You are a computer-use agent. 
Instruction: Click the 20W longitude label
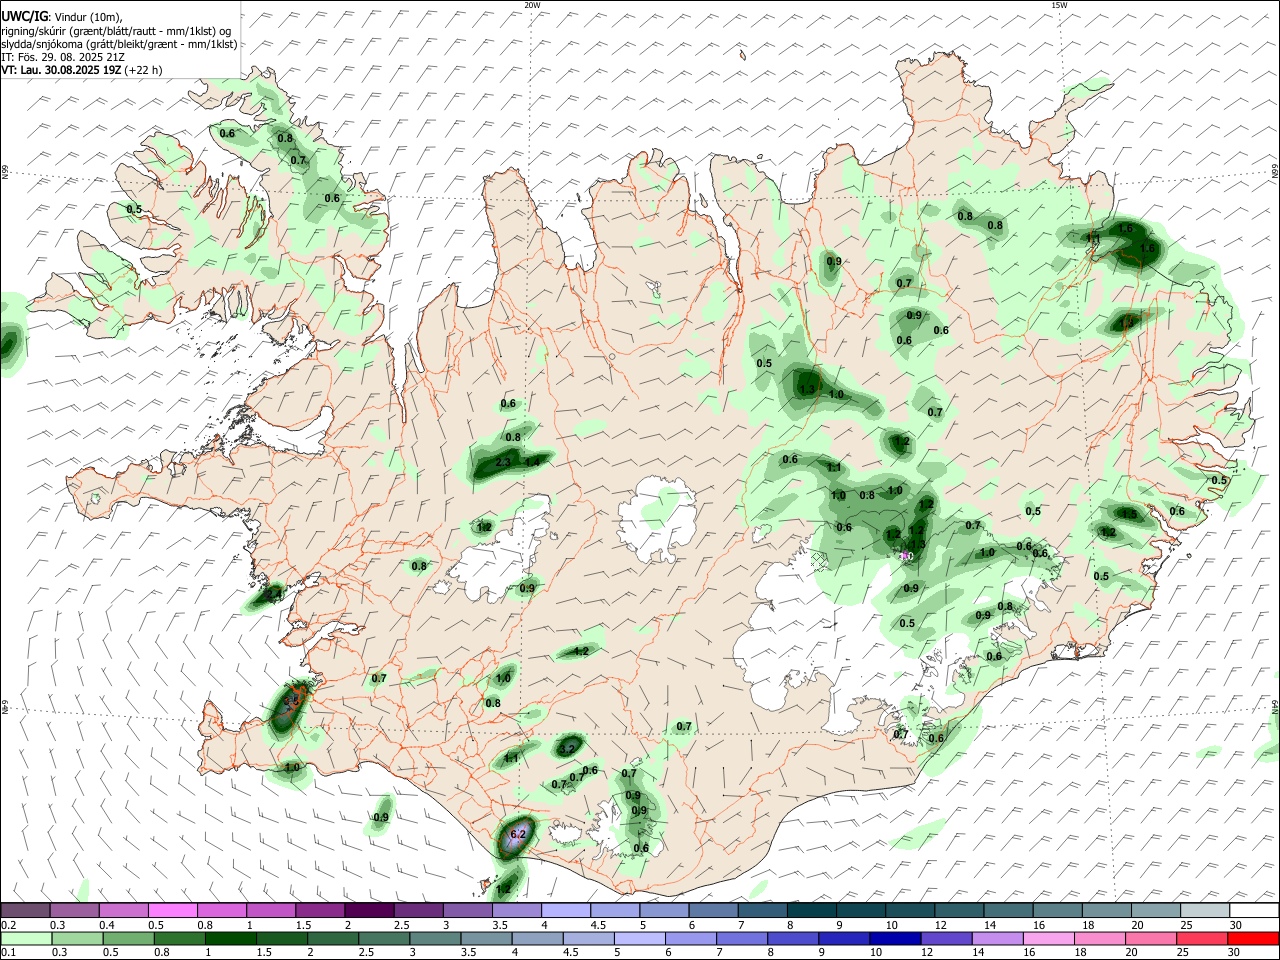(532, 5)
